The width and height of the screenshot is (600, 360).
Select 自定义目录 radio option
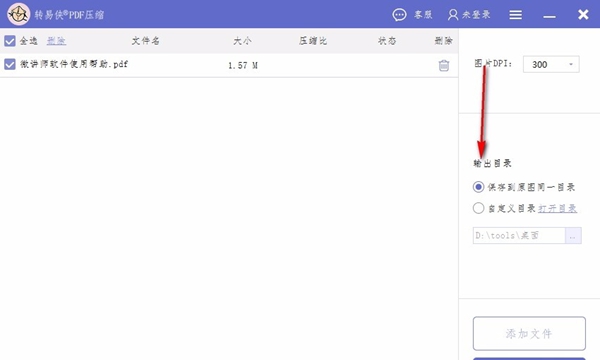[x=478, y=208]
